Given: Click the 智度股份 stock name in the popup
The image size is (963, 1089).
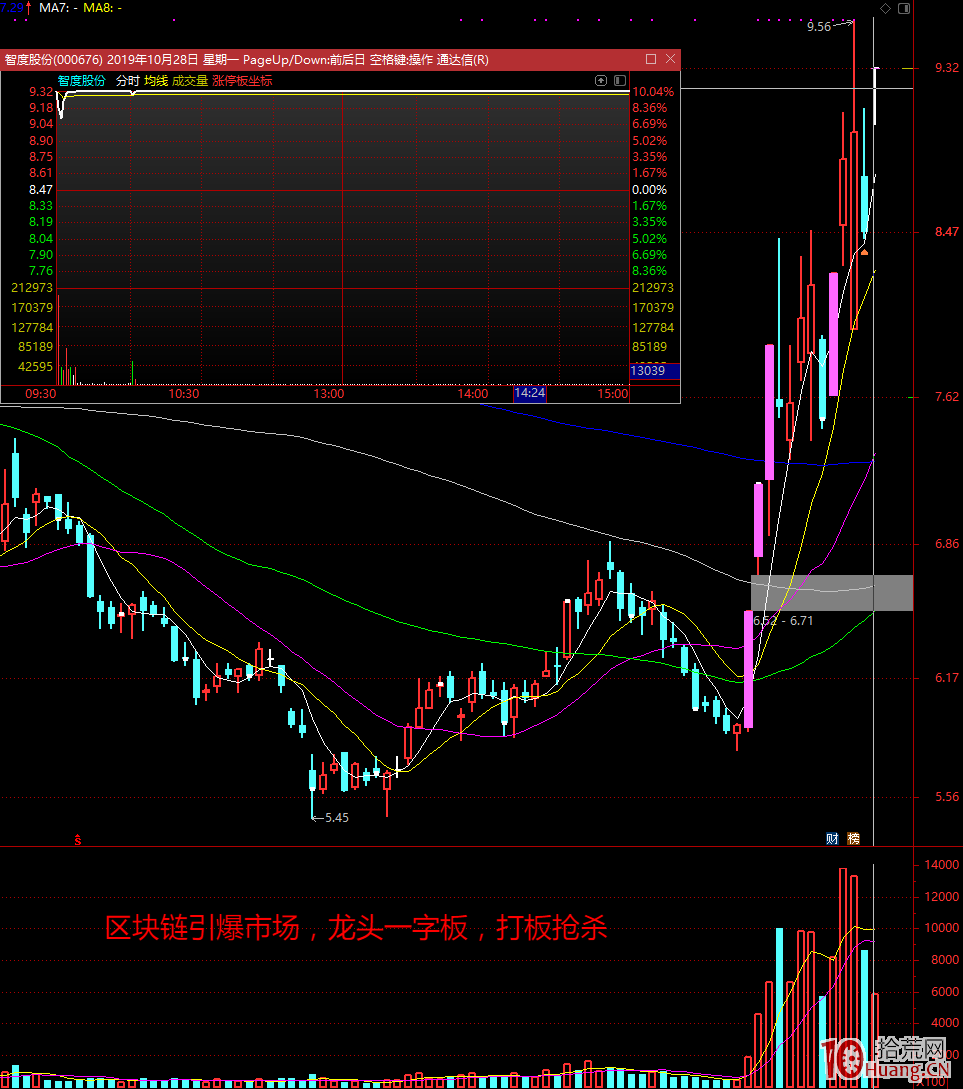Looking at the screenshot, I should (x=81, y=81).
